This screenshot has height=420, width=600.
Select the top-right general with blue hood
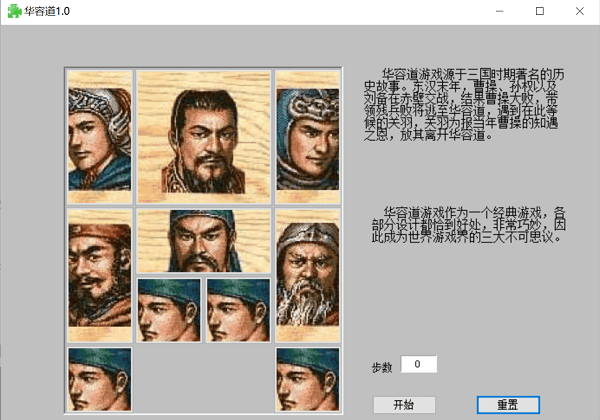pos(308,137)
